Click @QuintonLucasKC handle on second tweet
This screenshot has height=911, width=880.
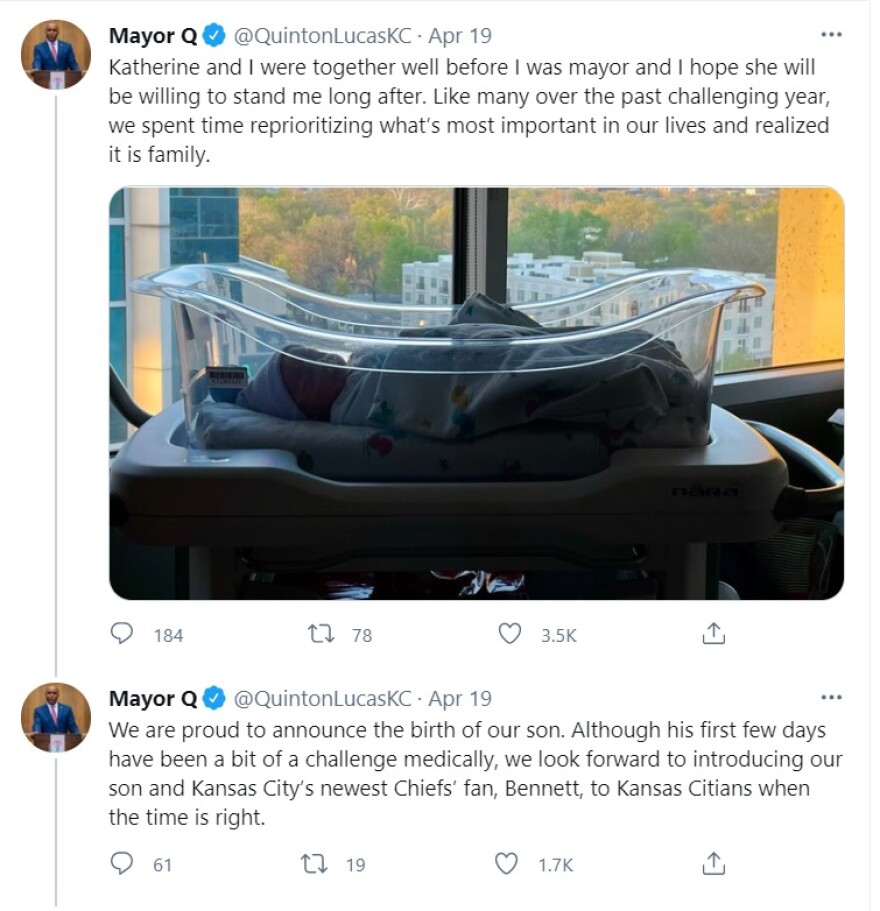tap(322, 698)
